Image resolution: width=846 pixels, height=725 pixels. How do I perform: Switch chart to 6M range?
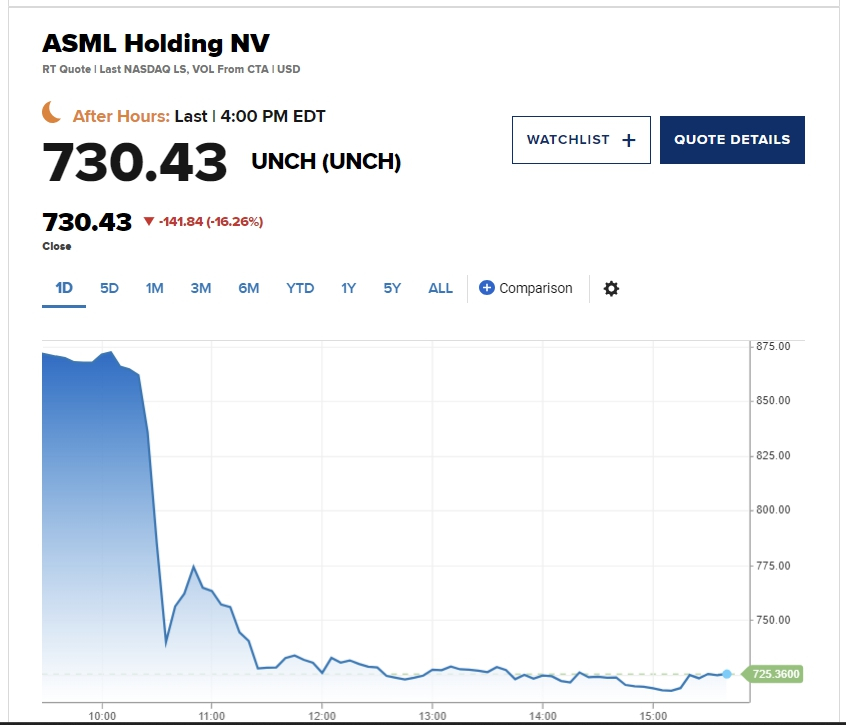coord(249,288)
